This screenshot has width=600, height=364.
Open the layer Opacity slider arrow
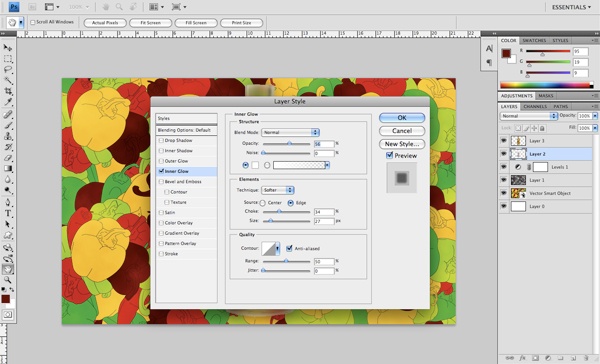click(x=595, y=116)
